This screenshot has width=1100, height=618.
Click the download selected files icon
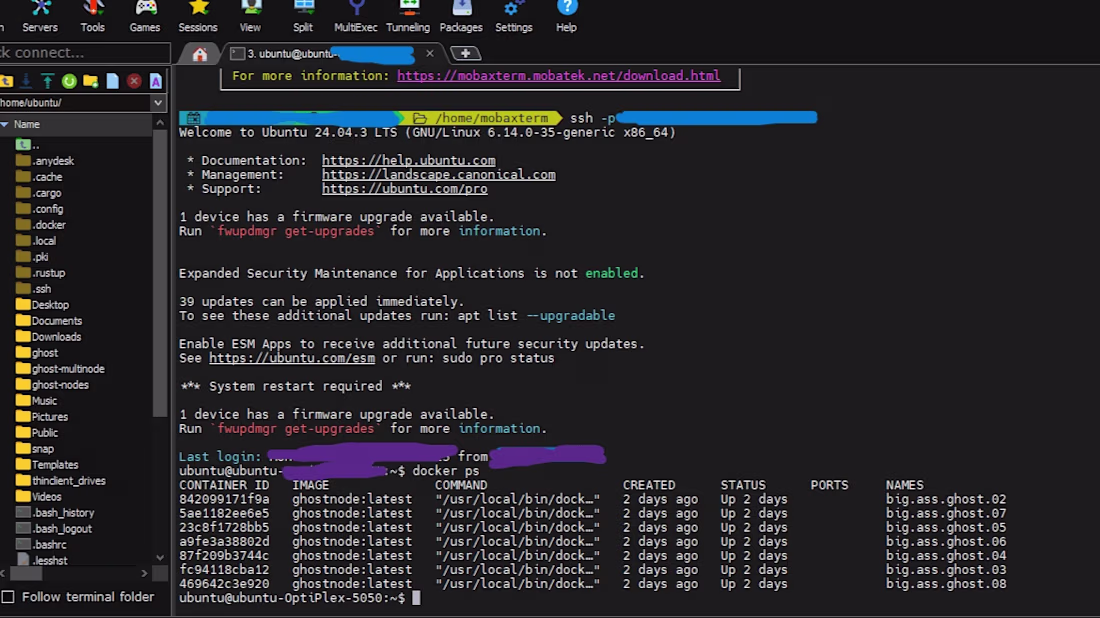click(x=26, y=81)
